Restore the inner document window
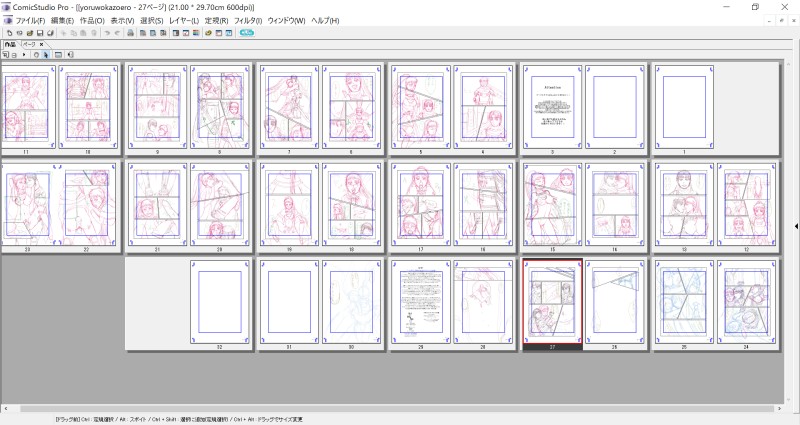Image resolution: width=800 pixels, height=425 pixels. tap(782, 20)
